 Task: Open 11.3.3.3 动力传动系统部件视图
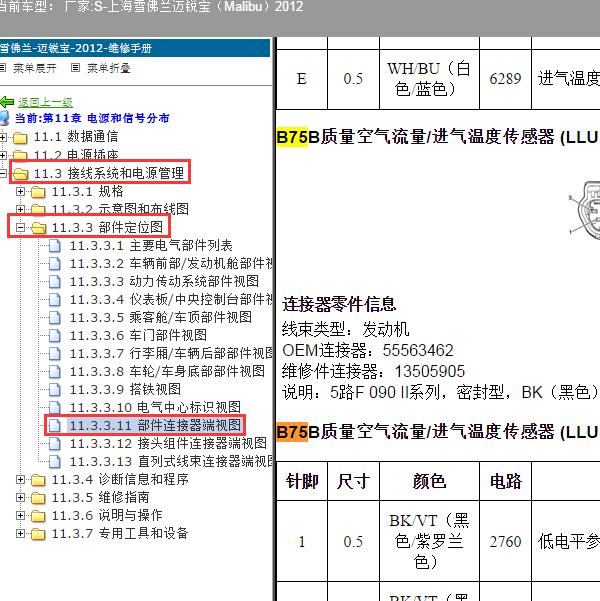164,281
